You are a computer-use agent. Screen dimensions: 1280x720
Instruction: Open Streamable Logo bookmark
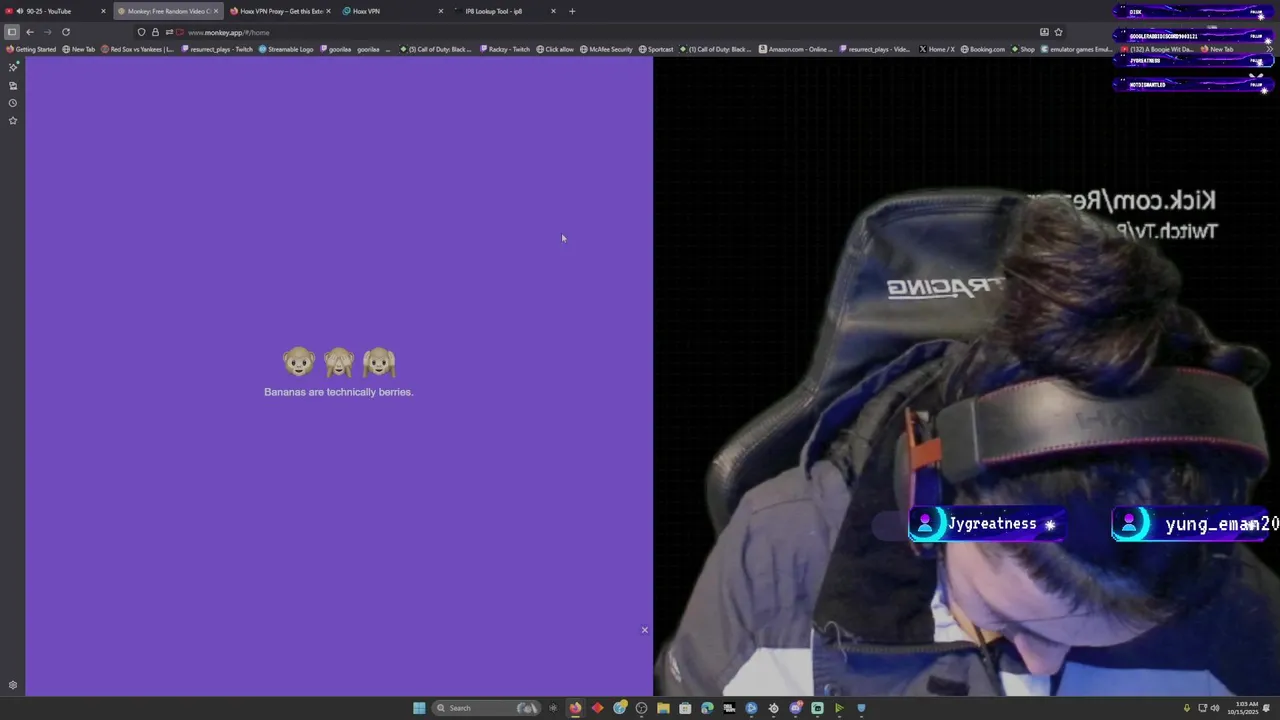[286, 49]
